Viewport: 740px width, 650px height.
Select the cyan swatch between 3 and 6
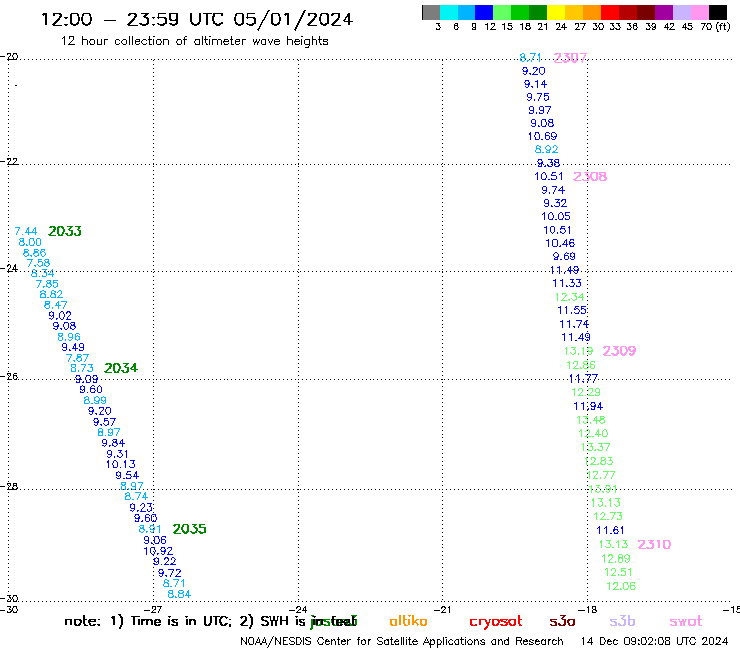[x=449, y=12]
